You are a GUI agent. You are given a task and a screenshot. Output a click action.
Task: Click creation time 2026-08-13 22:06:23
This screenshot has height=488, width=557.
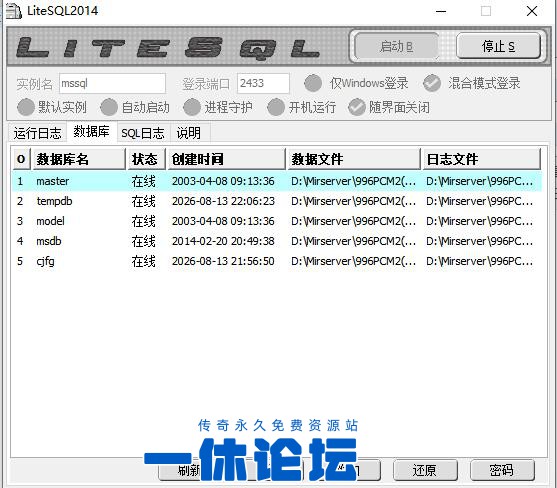[x=223, y=201]
